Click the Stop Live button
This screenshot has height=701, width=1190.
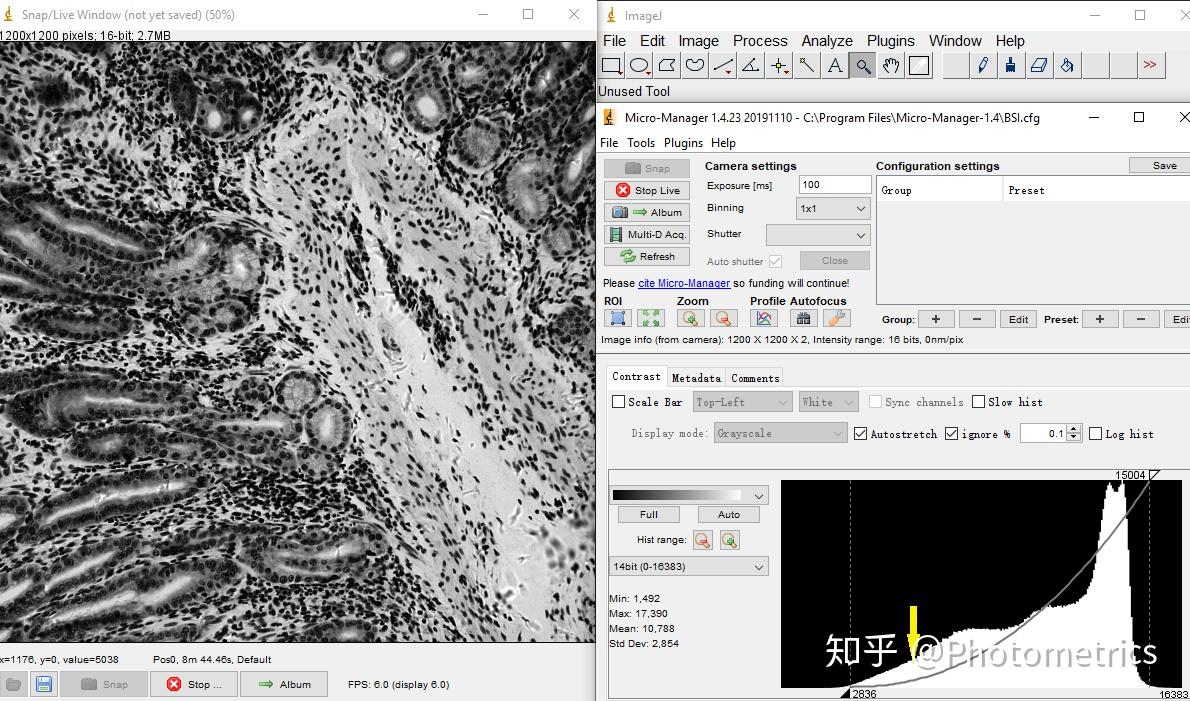pyautogui.click(x=647, y=190)
